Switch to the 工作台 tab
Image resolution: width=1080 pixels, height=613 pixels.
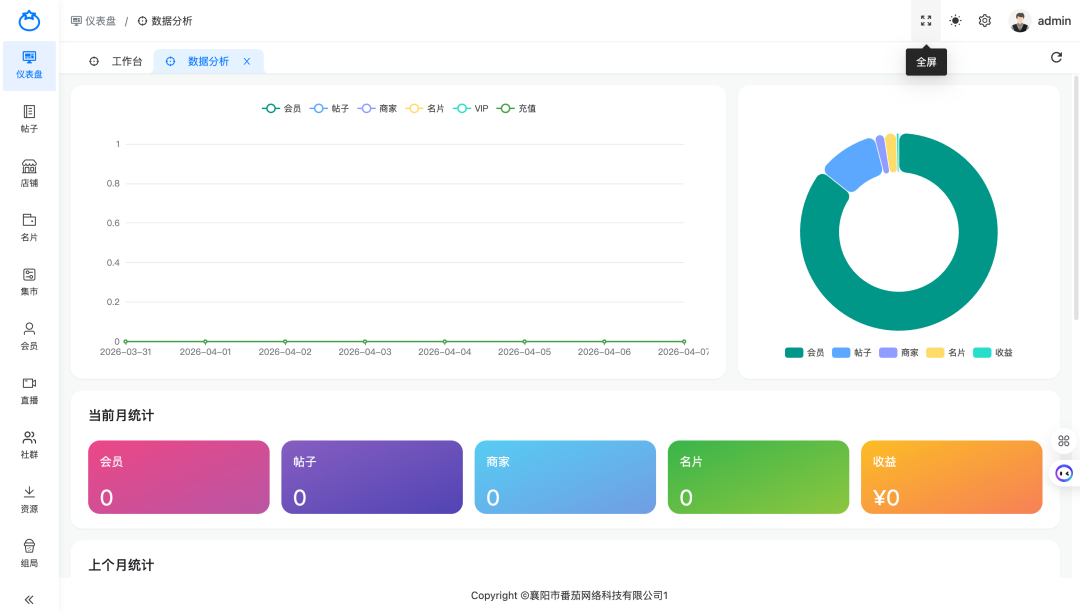[x=116, y=61]
